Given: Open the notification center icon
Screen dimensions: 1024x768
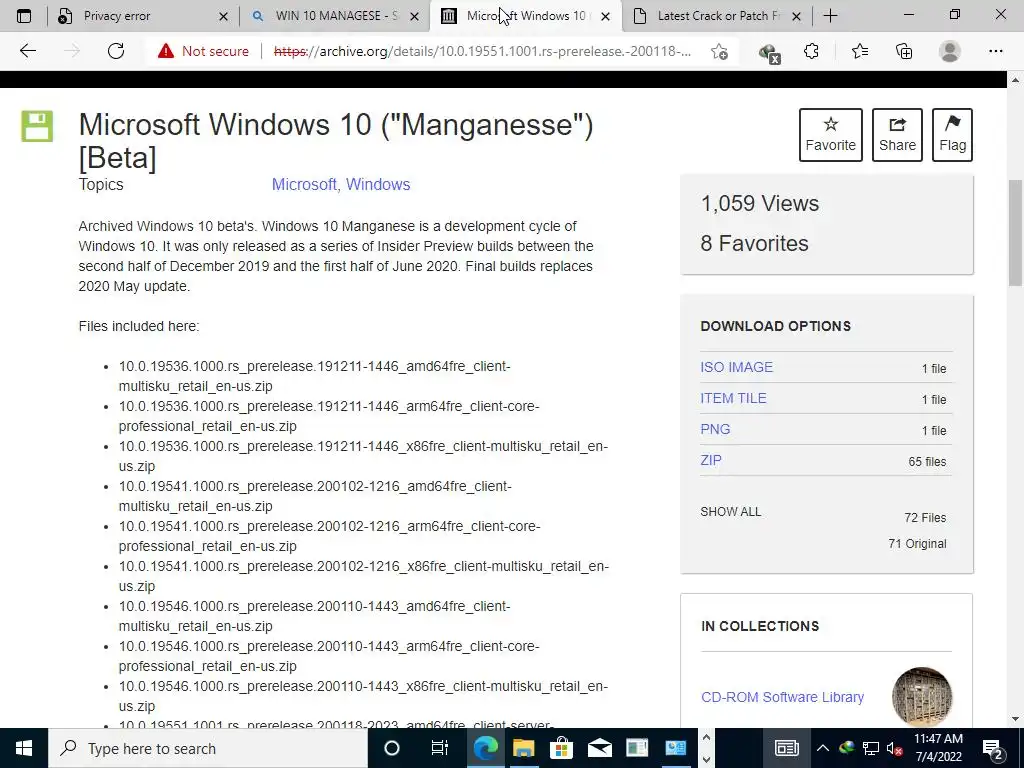Looking at the screenshot, I should click(x=992, y=748).
